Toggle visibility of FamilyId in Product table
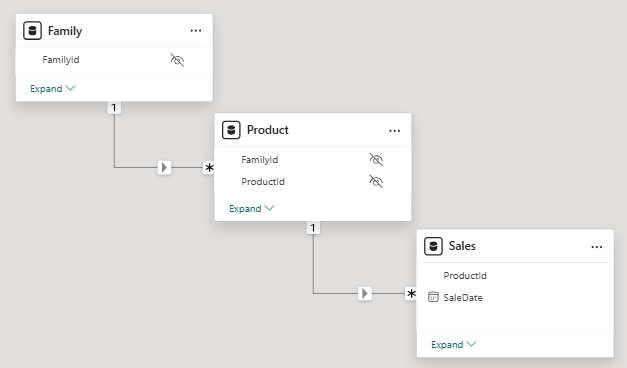The width and height of the screenshot is (627, 368). (x=376, y=160)
